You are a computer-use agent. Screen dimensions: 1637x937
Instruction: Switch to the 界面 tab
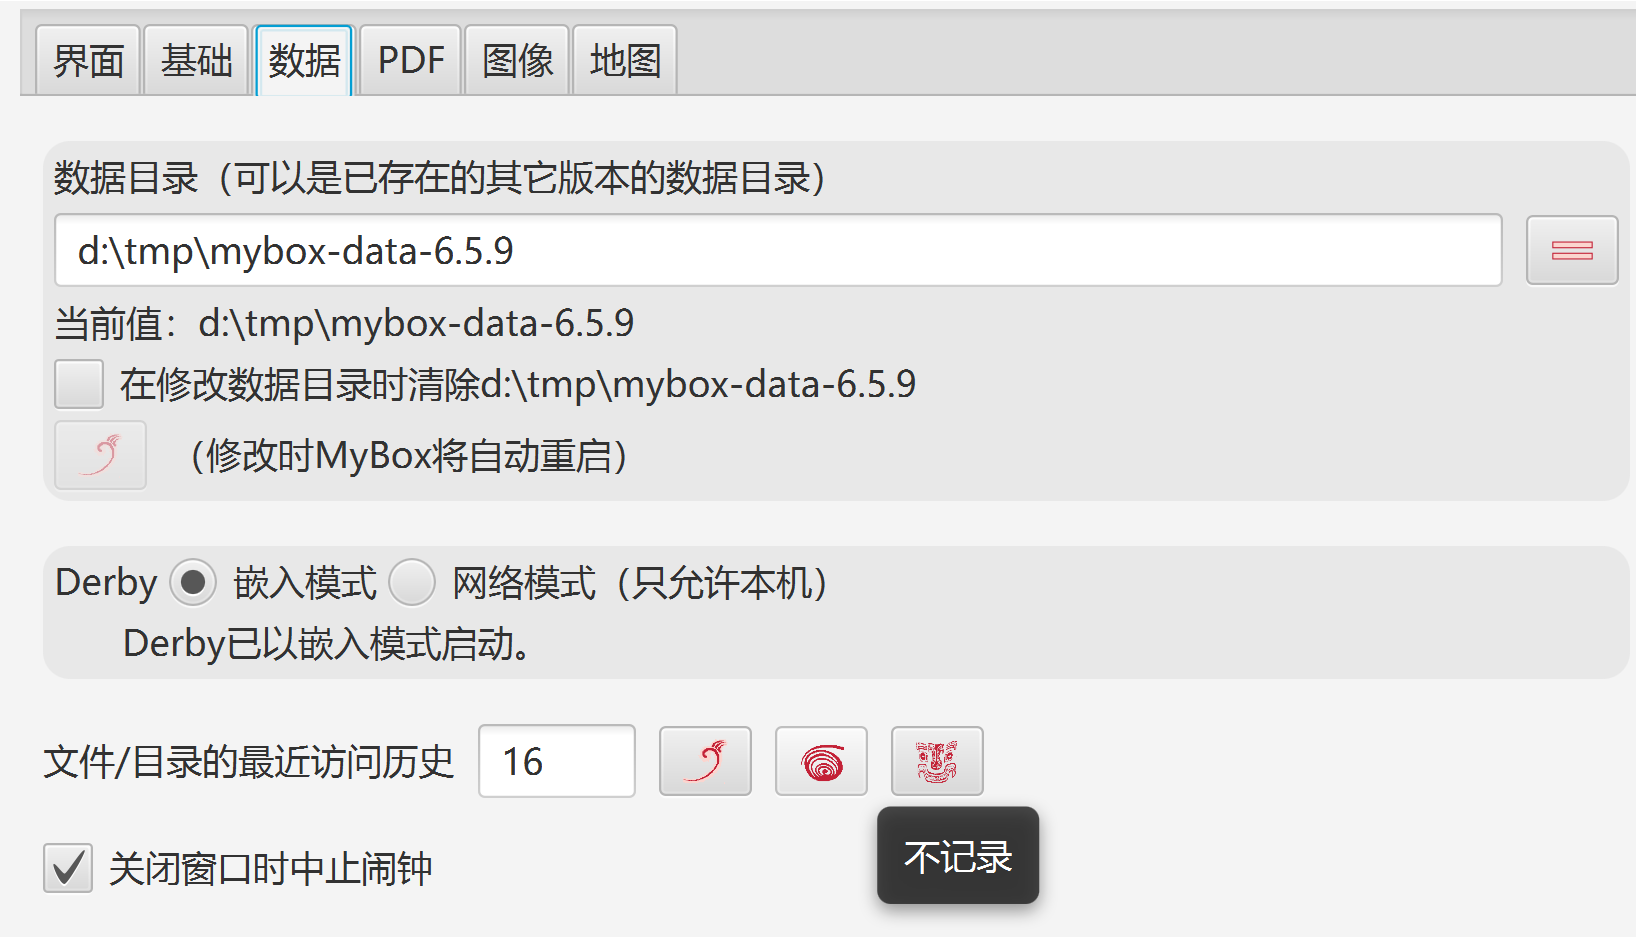pyautogui.click(x=88, y=60)
